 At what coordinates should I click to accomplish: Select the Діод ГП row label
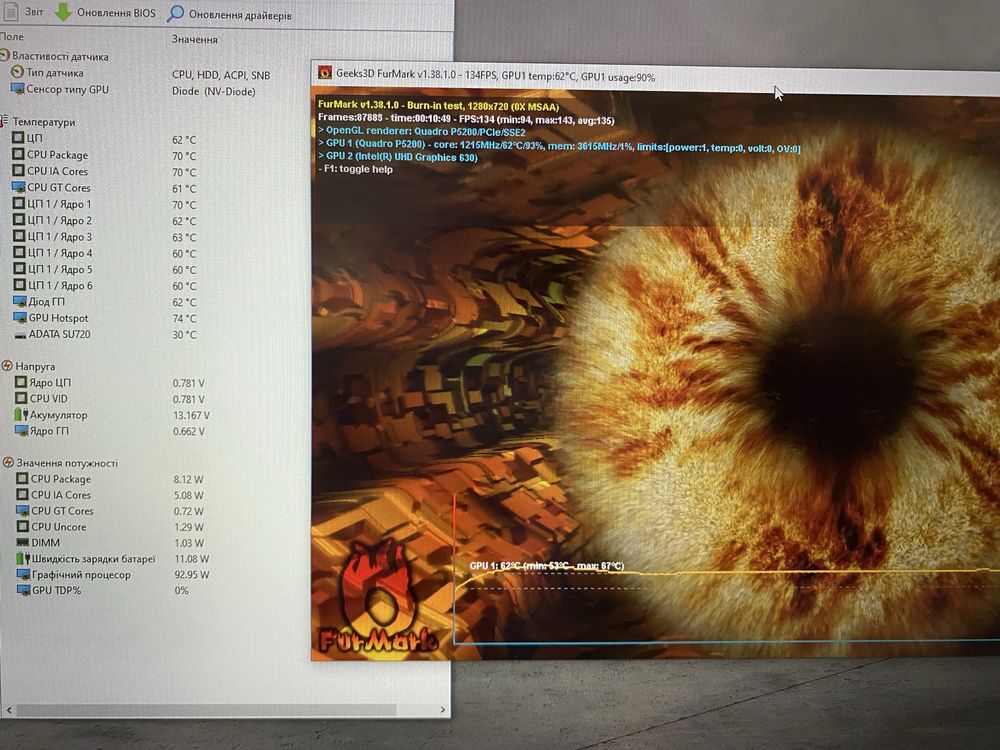click(47, 302)
